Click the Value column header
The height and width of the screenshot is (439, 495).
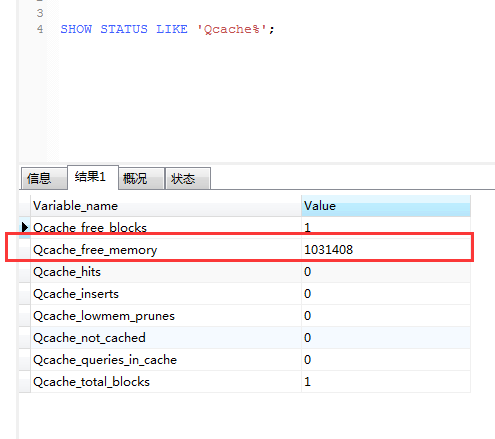point(386,206)
